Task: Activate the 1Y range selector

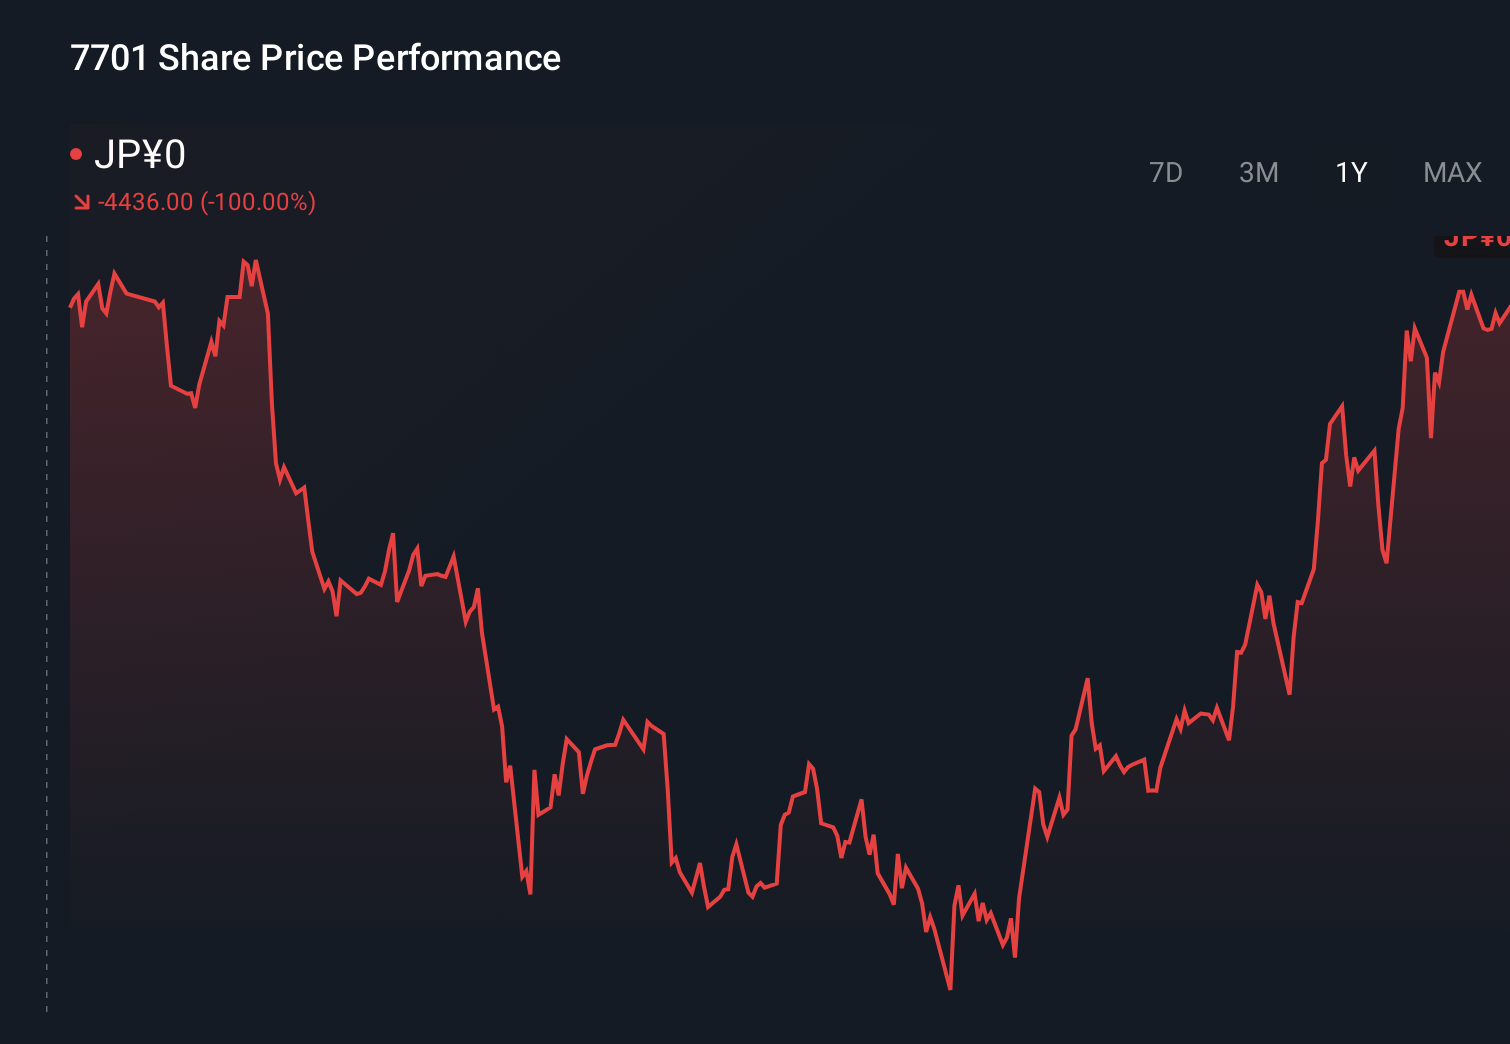Action: [1351, 172]
